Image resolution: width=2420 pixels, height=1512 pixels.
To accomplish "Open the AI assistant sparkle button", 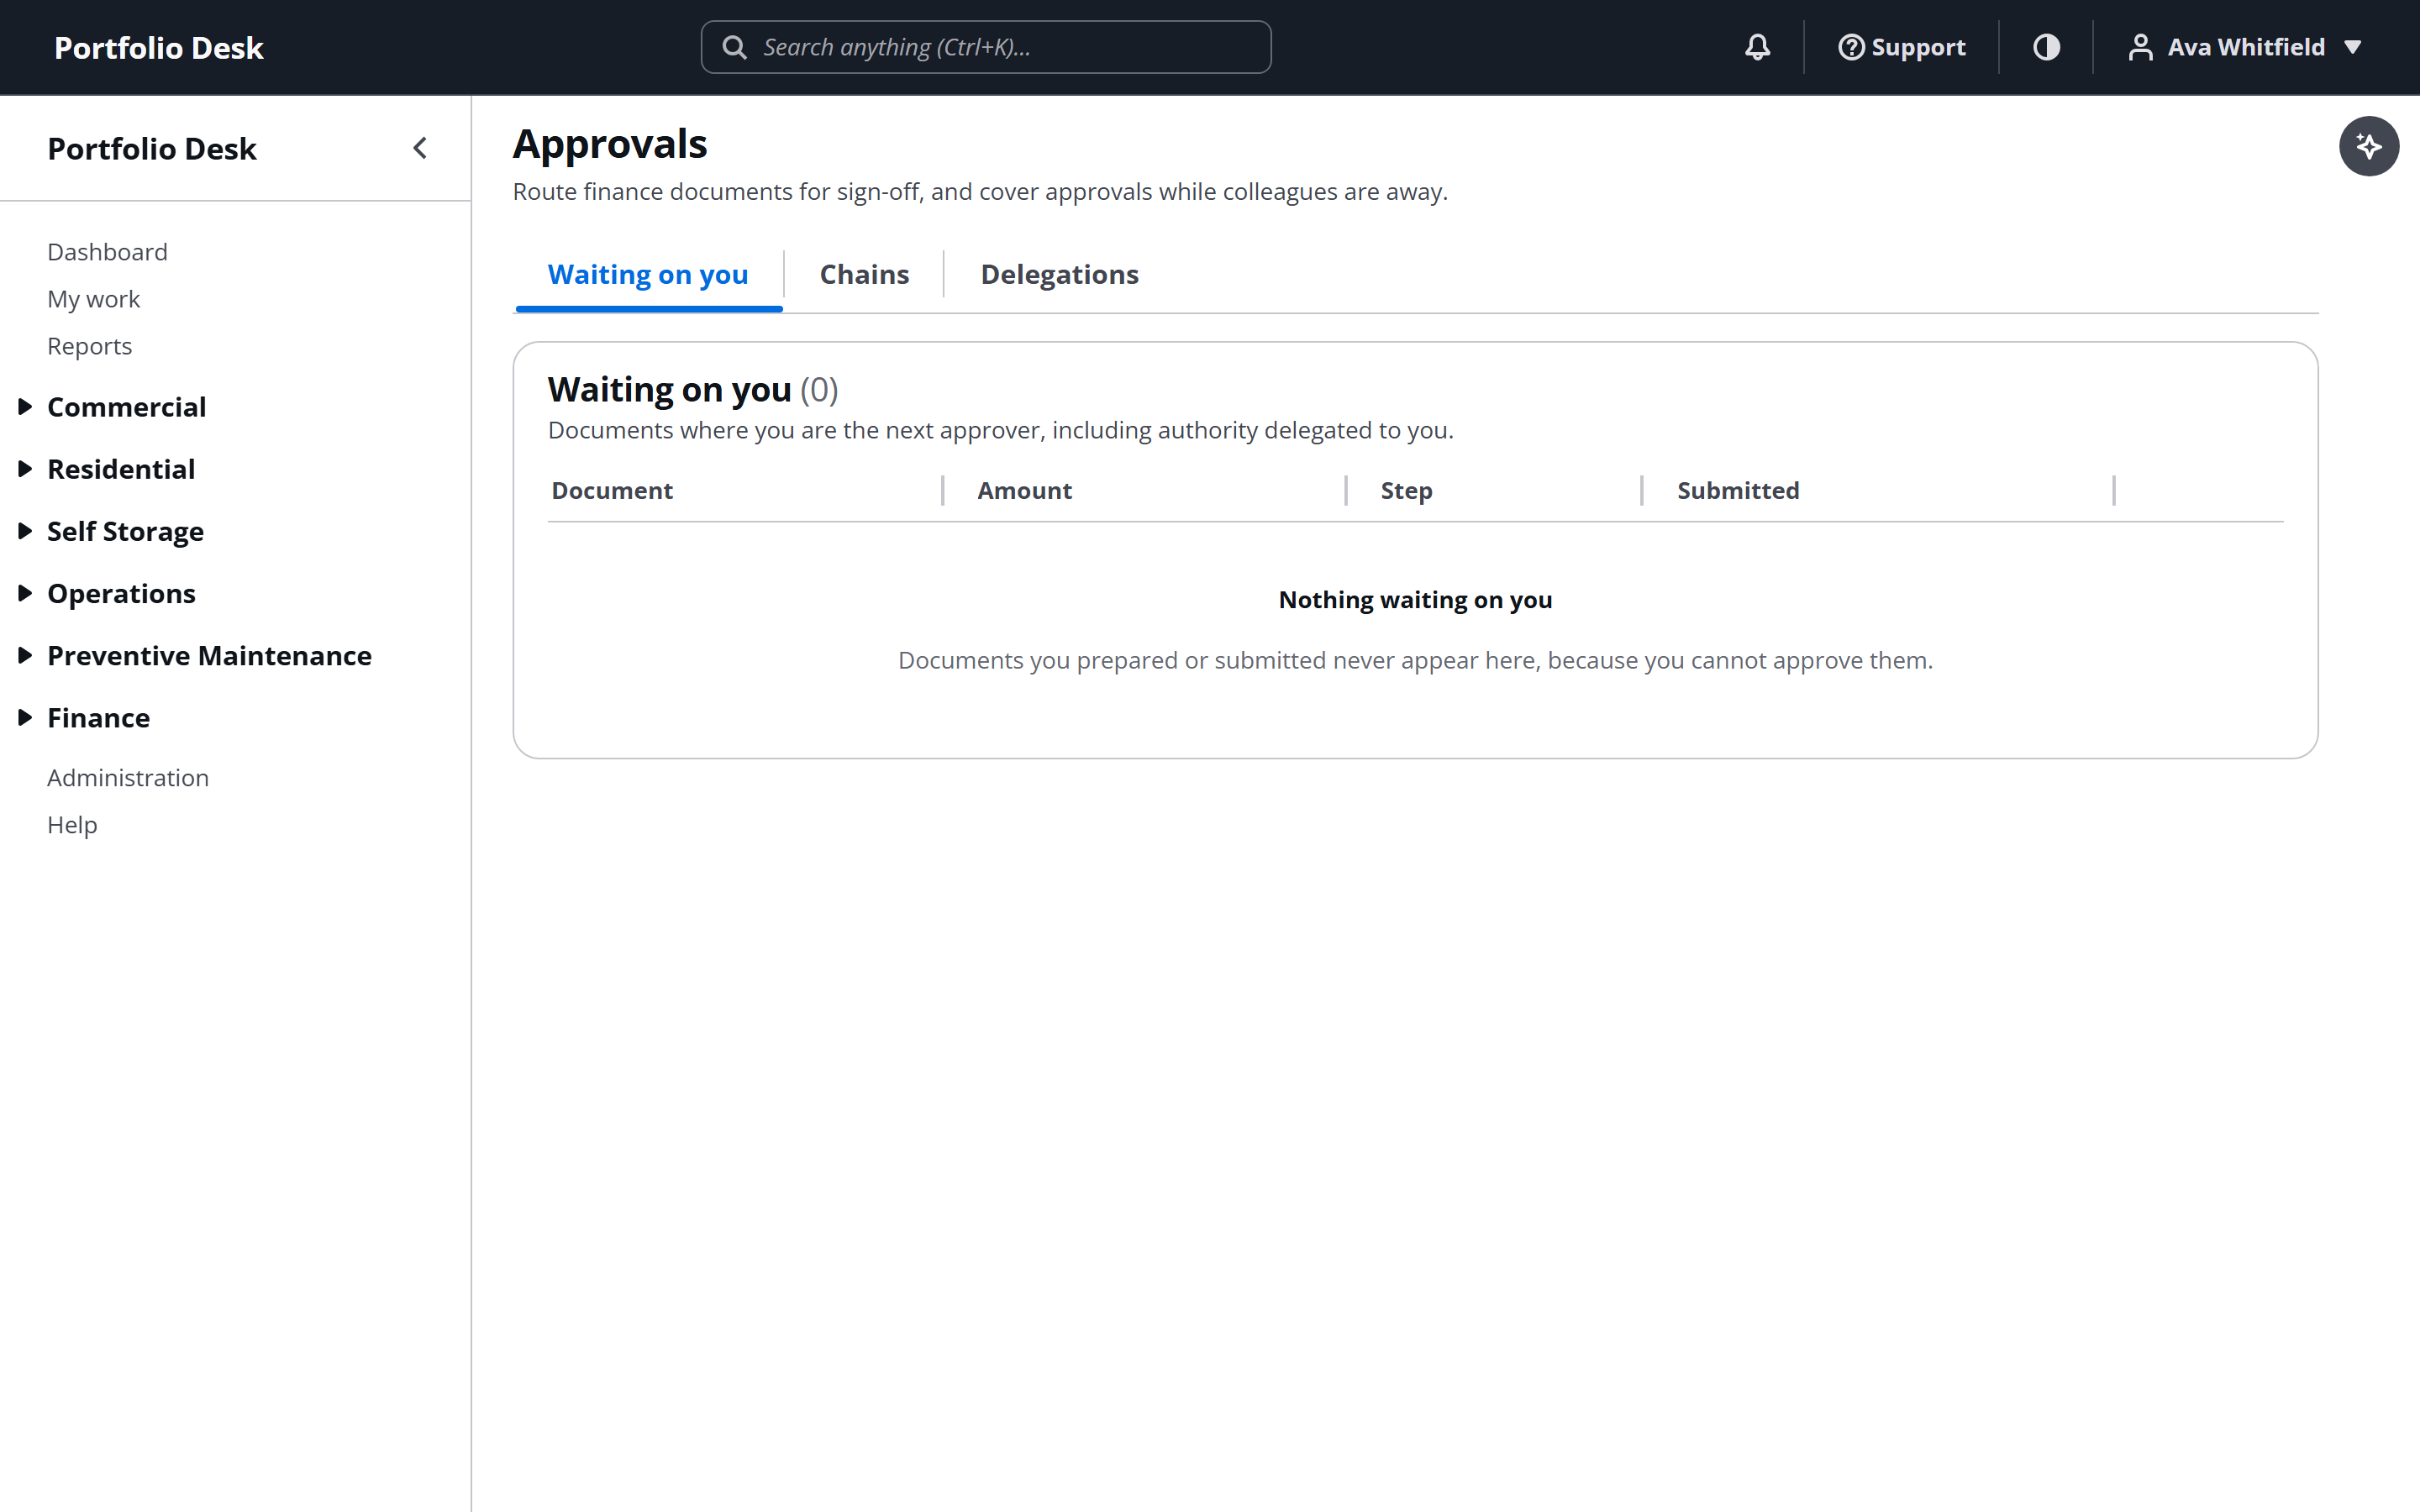I will click(2368, 146).
